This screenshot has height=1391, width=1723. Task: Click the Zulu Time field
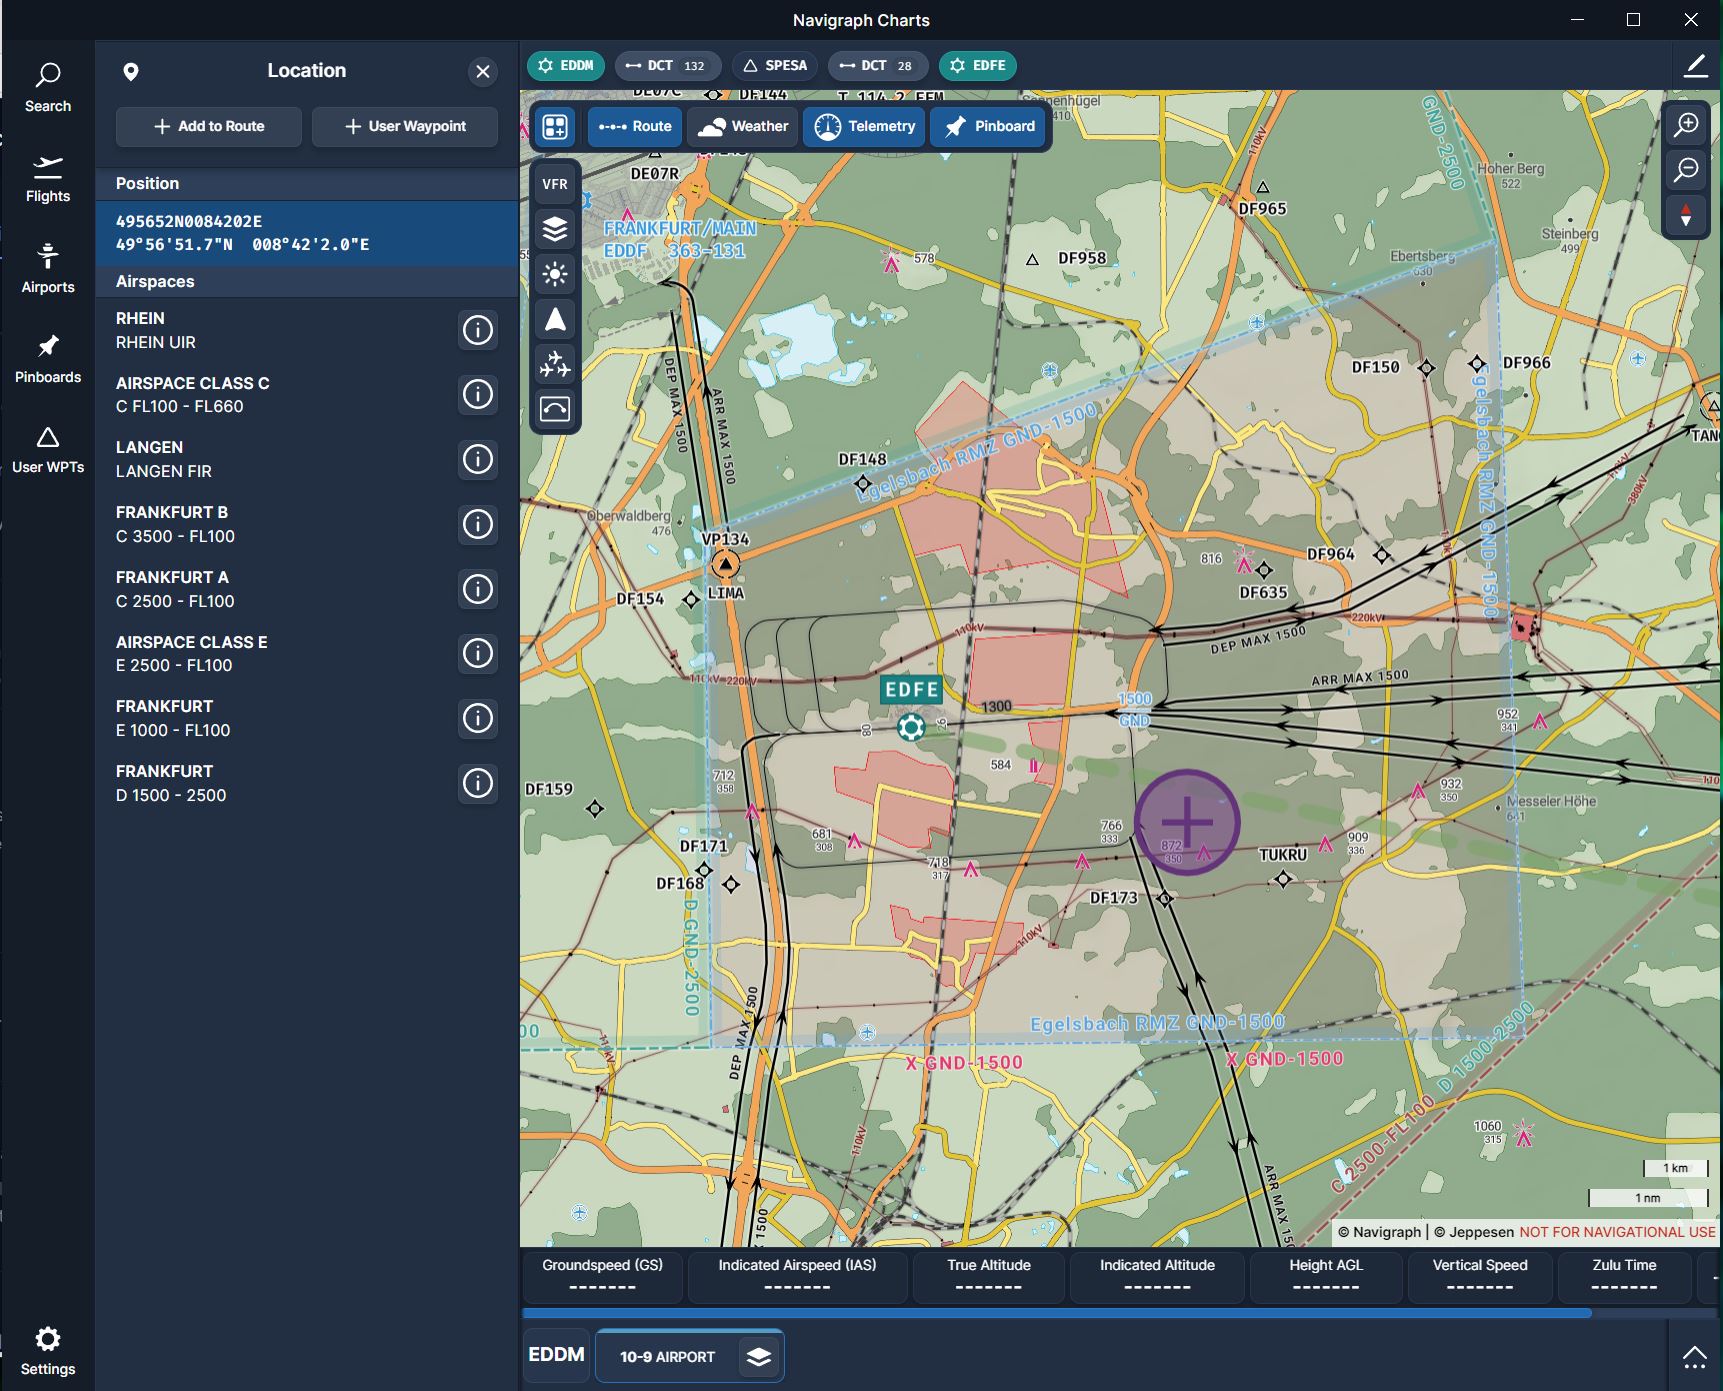(1624, 1276)
